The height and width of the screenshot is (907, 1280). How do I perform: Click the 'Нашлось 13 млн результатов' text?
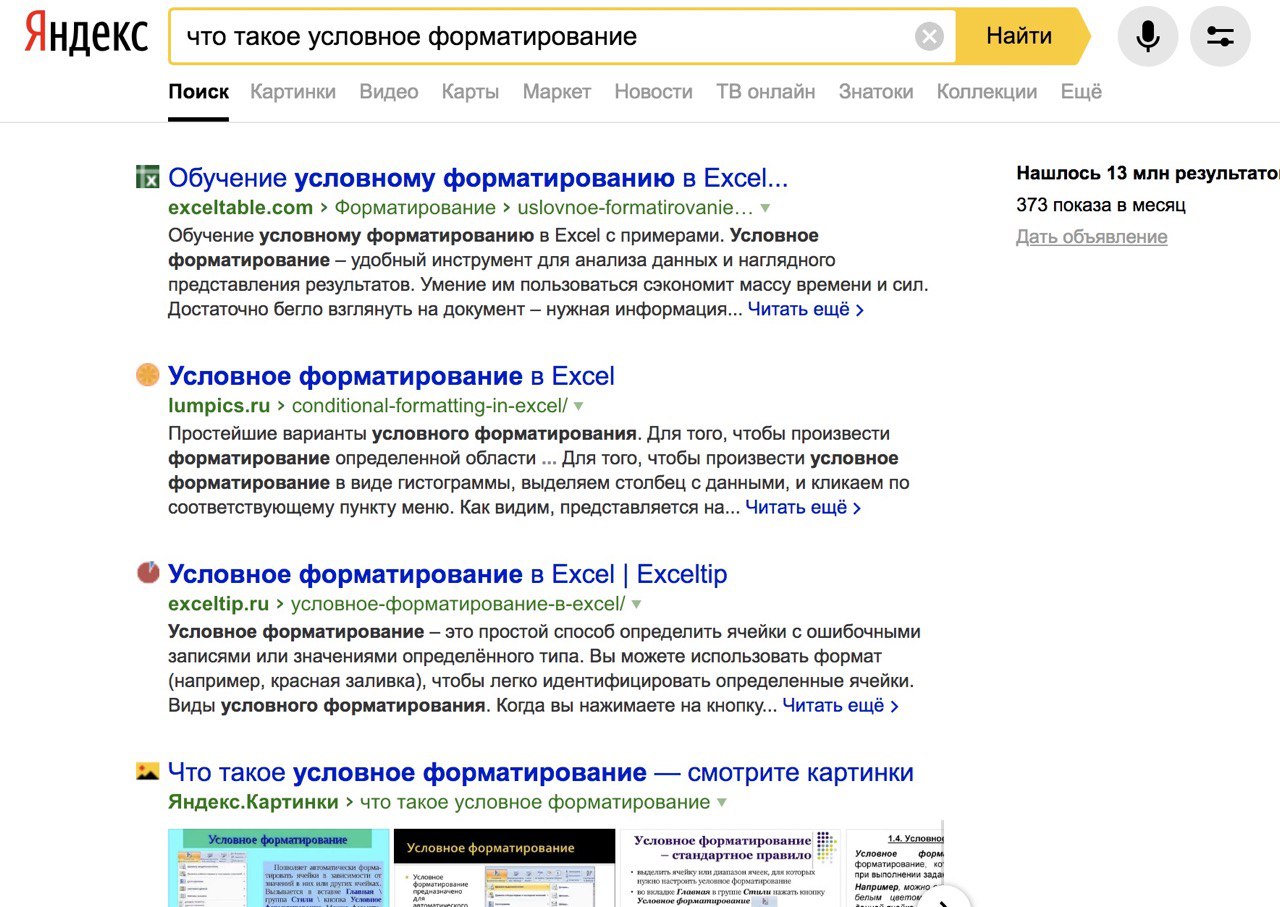coord(1148,173)
